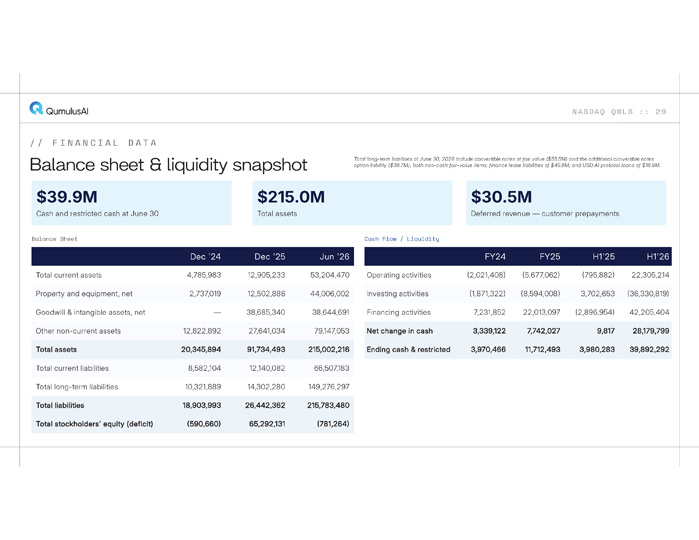Click the value 53,204,470

[x=330, y=275]
